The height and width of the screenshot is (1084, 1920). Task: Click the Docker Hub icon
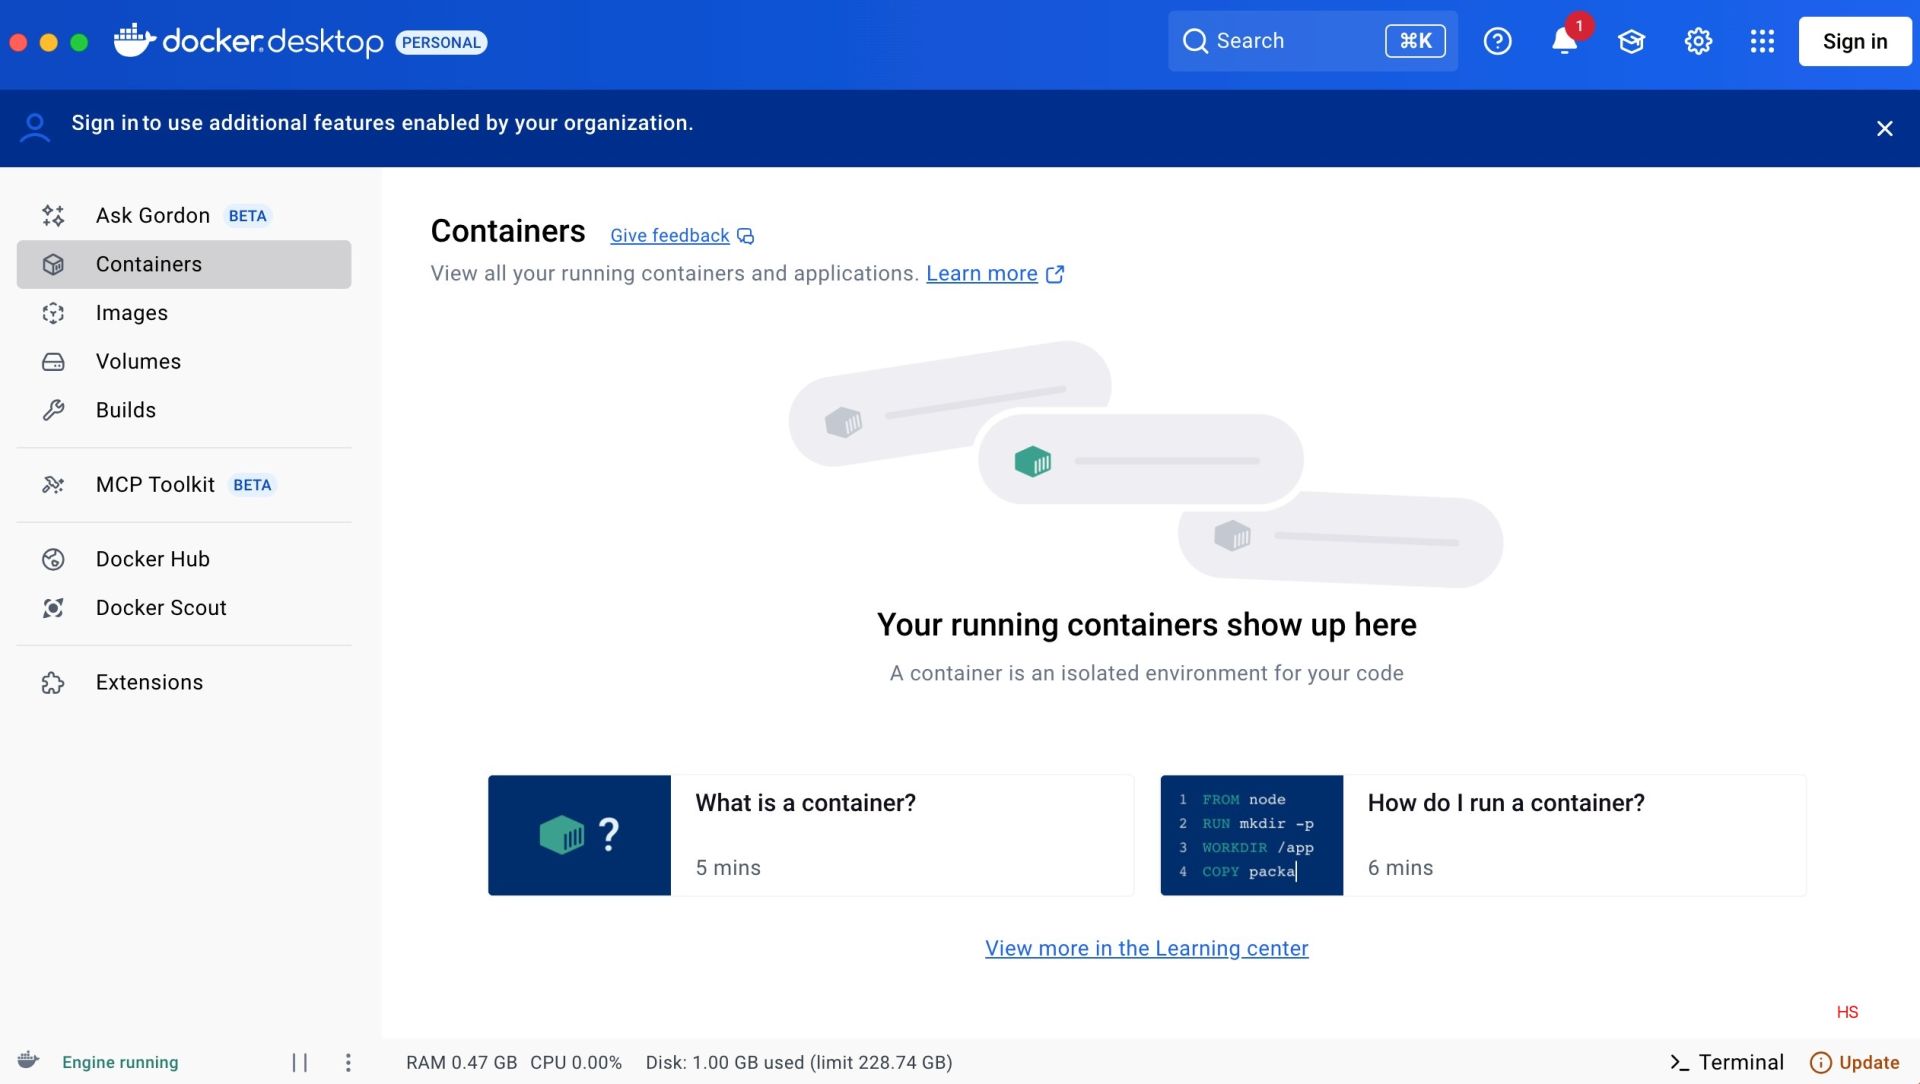(x=53, y=559)
